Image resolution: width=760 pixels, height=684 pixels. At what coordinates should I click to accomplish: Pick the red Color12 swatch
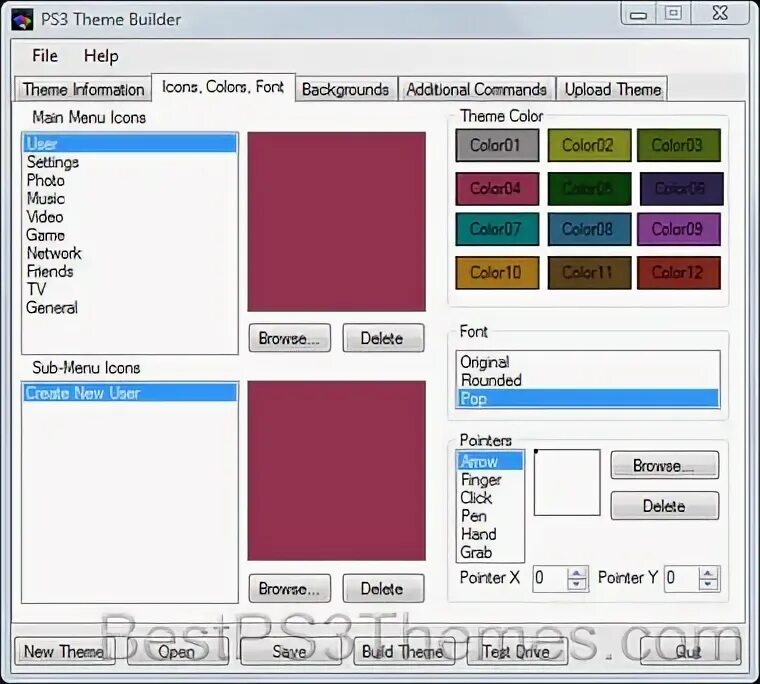tap(679, 272)
